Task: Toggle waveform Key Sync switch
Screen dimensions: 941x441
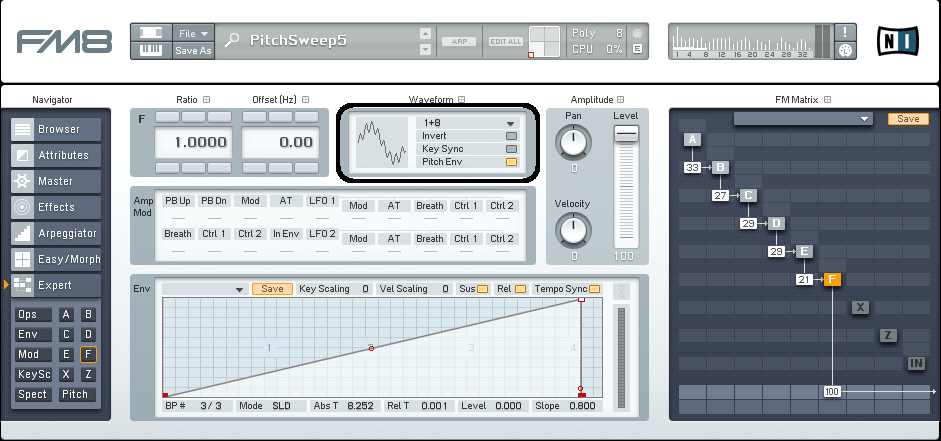Action: 511,149
